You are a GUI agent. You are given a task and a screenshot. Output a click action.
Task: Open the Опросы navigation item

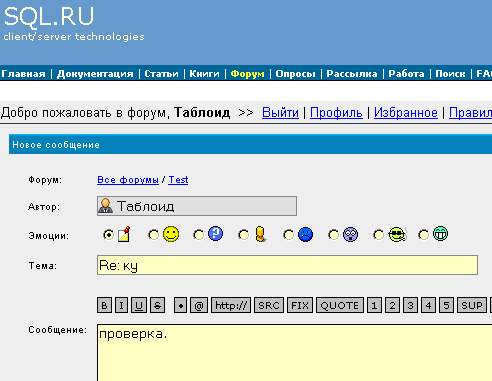[295, 74]
